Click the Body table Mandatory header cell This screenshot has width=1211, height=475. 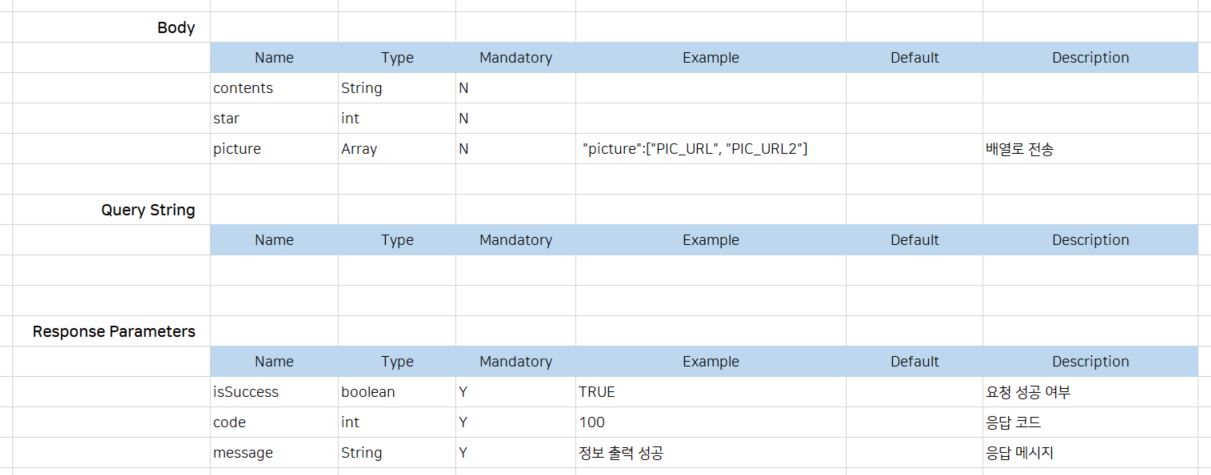point(515,58)
